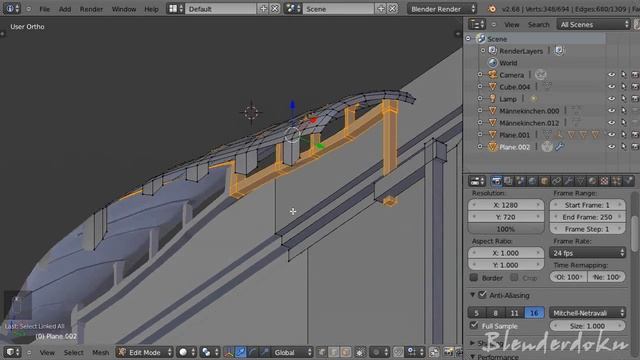Toggle Lamp visibility eye icon
The width and height of the screenshot is (640, 360).
(x=611, y=99)
